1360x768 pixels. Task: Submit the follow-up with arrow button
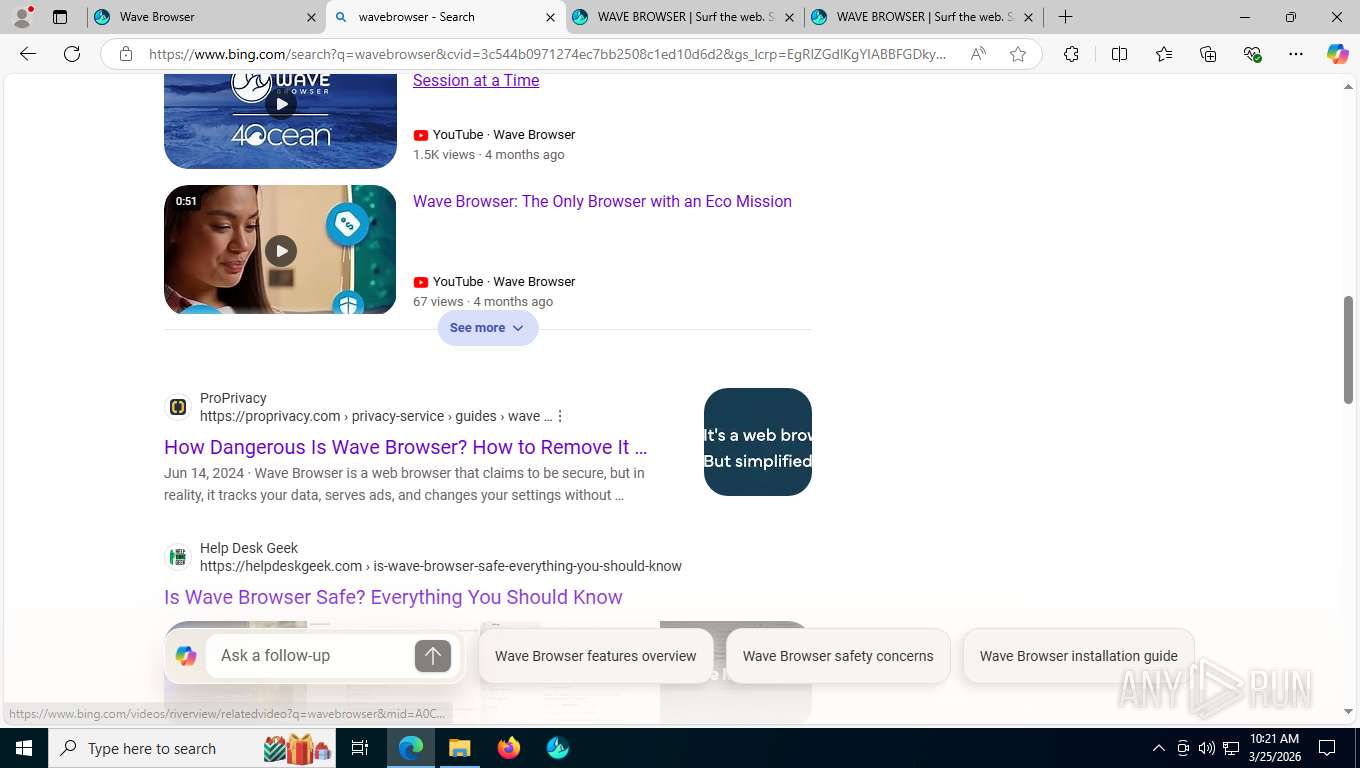pyautogui.click(x=433, y=656)
